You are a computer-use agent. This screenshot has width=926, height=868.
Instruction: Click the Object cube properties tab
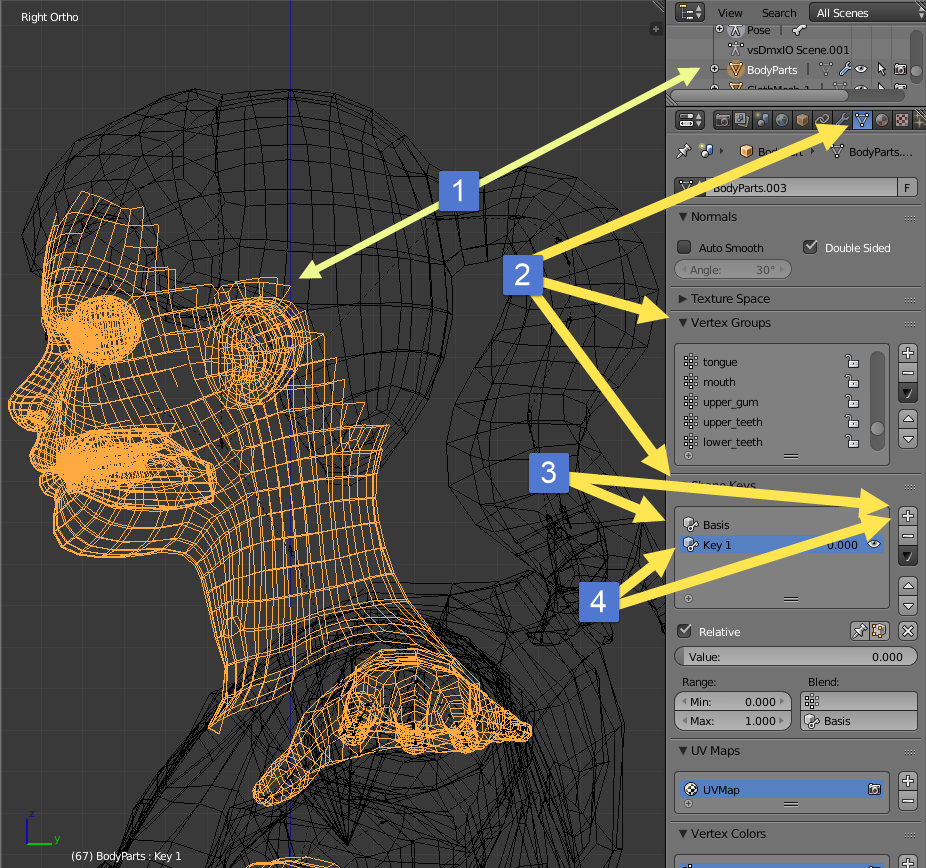point(802,121)
